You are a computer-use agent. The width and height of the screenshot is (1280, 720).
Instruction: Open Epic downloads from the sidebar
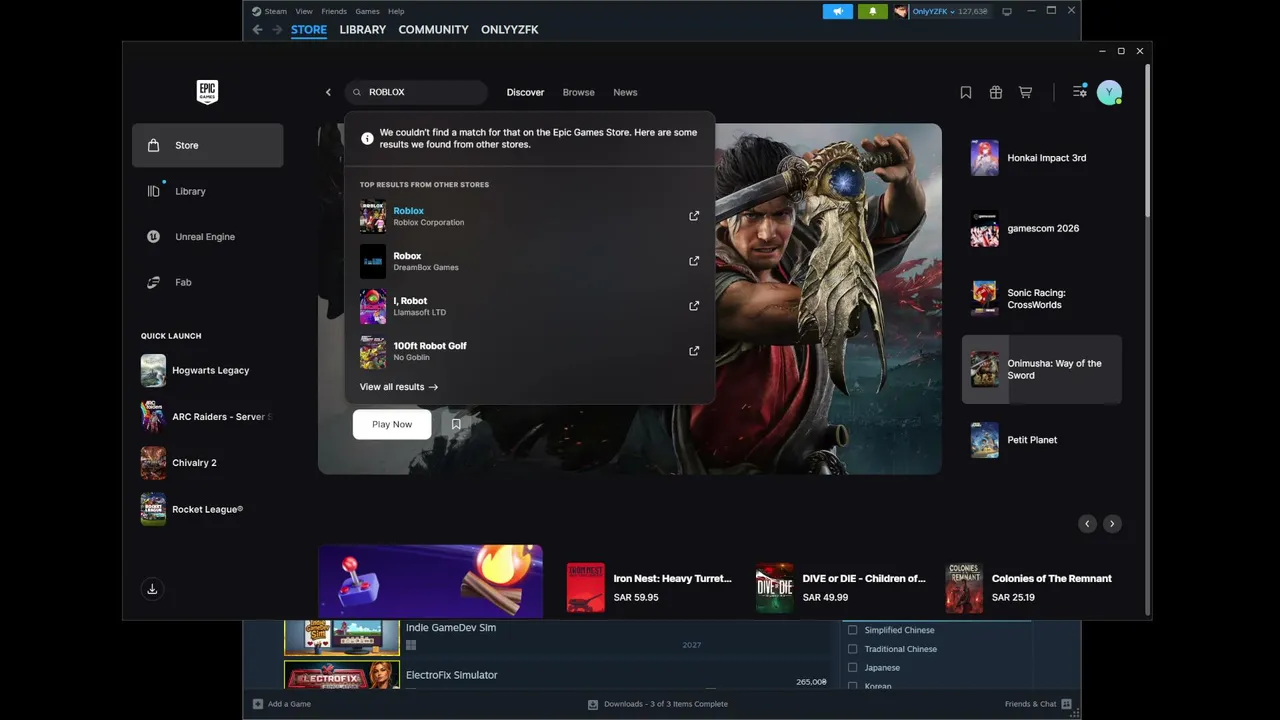152,589
